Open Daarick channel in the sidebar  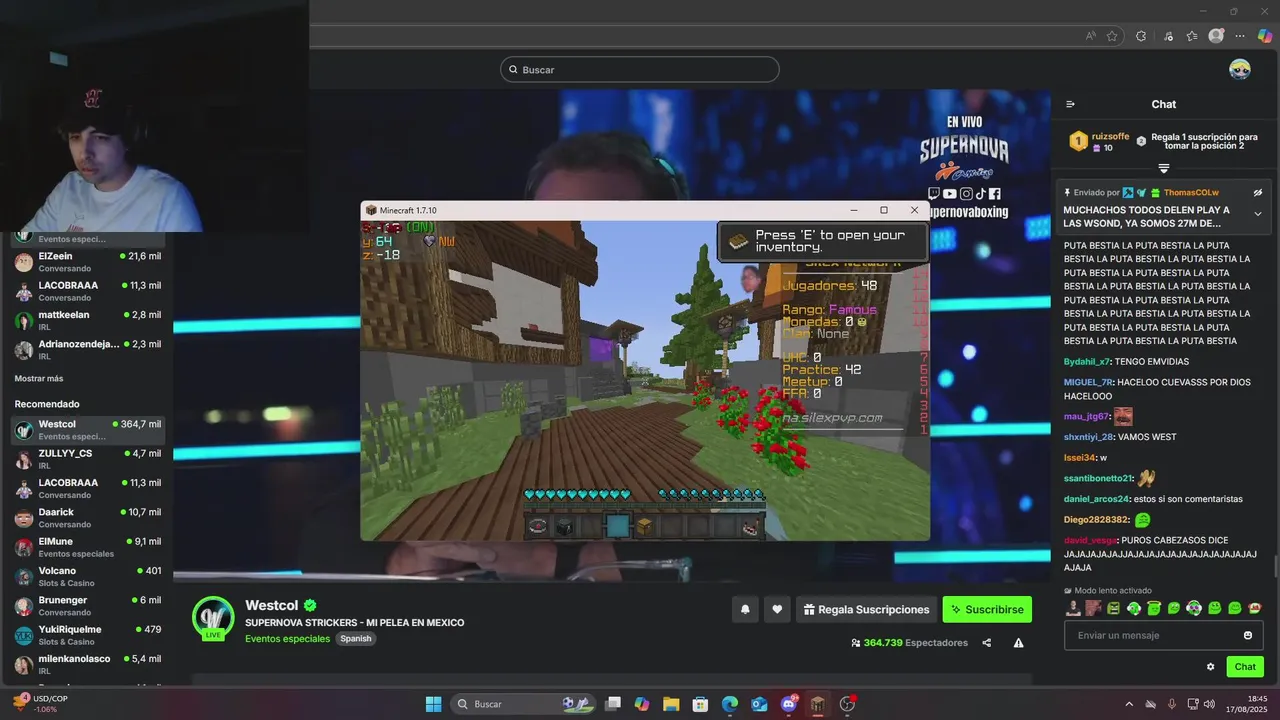point(89,518)
